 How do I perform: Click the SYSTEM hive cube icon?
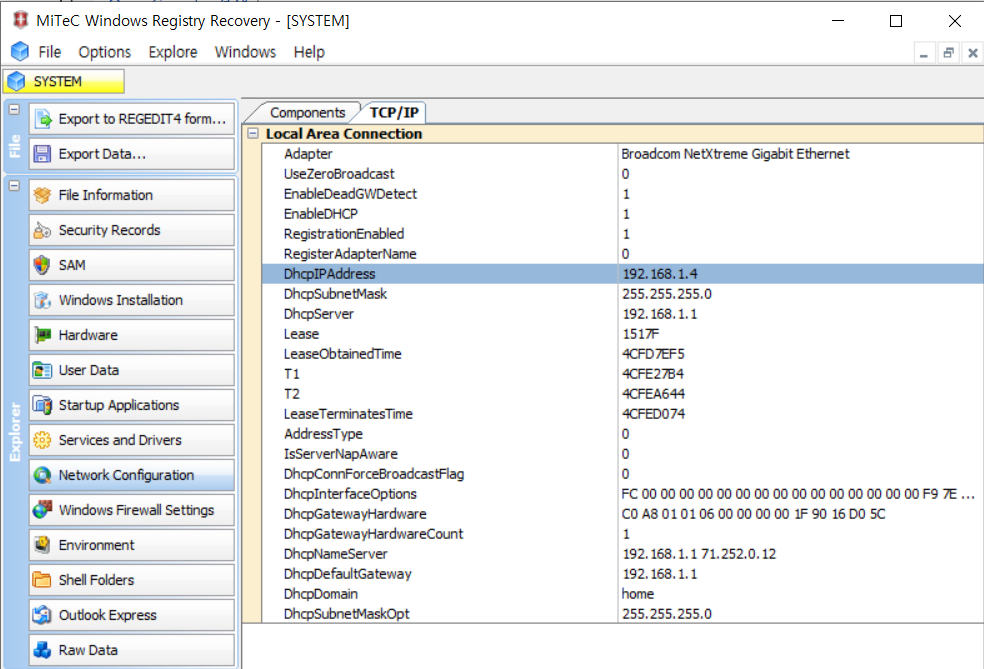[x=16, y=81]
